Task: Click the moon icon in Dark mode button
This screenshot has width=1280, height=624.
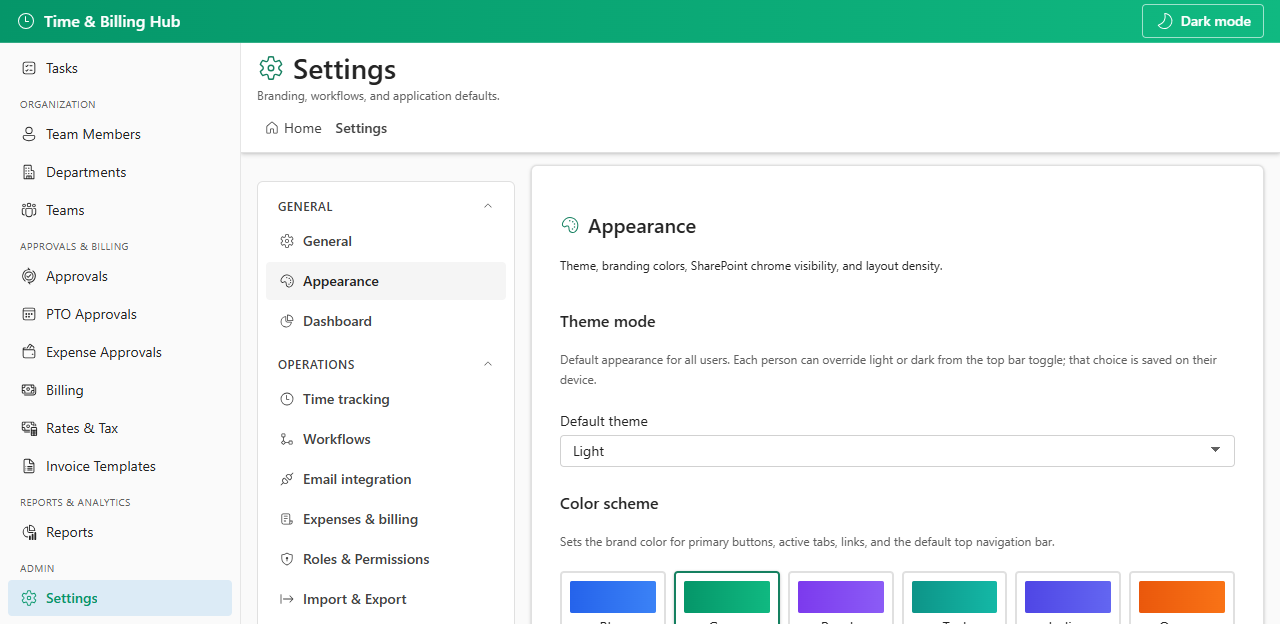Action: coord(1164,21)
